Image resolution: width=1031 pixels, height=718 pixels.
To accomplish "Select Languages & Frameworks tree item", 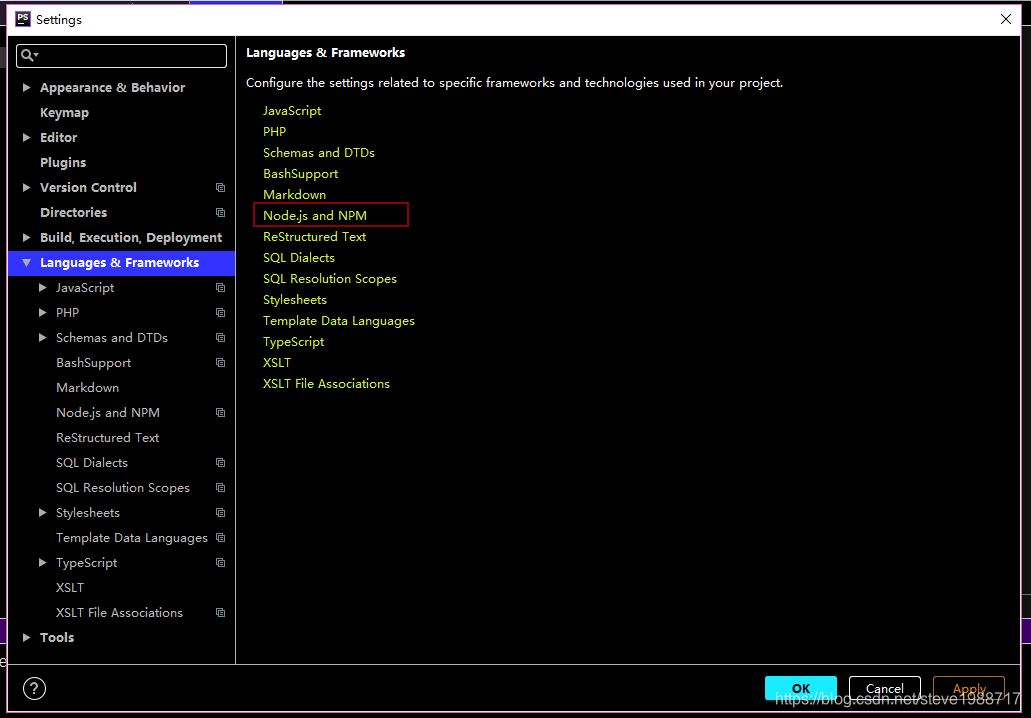I will [121, 263].
